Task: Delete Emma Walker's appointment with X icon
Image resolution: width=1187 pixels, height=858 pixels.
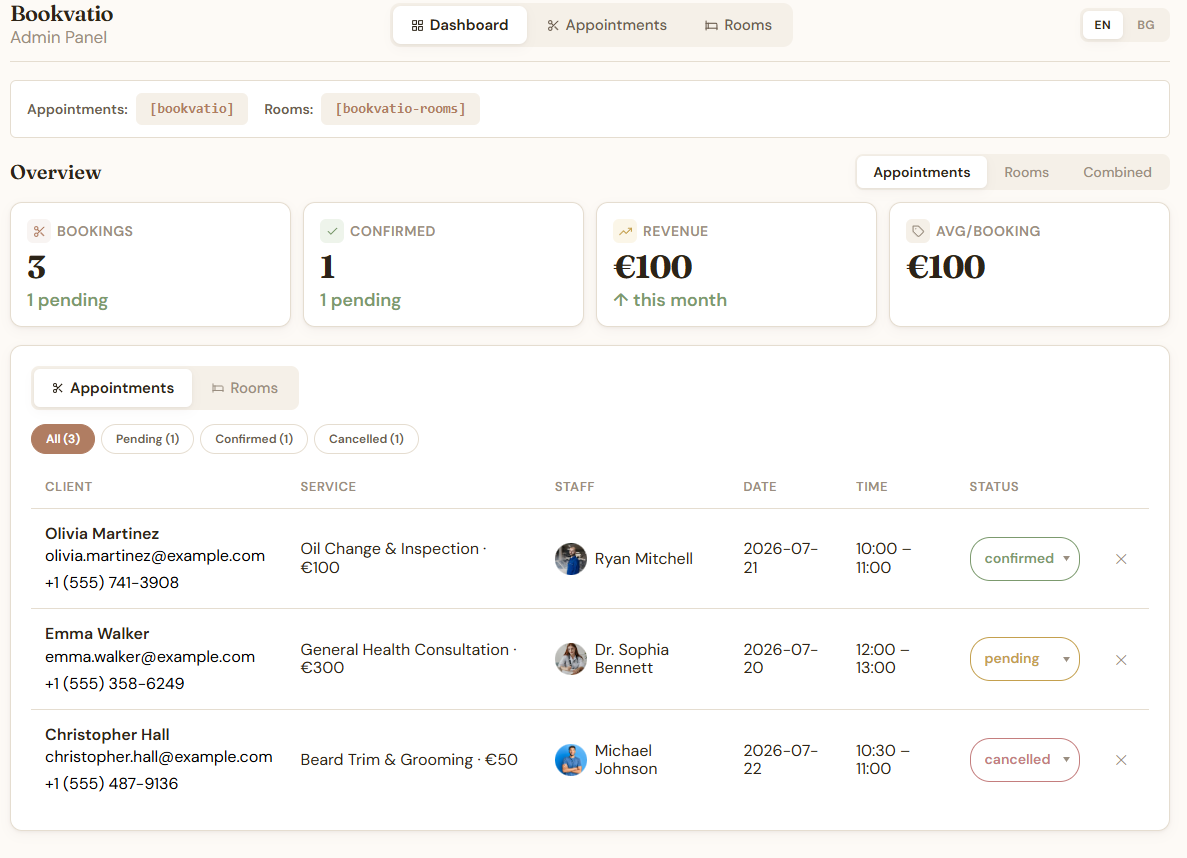Action: pos(1121,660)
